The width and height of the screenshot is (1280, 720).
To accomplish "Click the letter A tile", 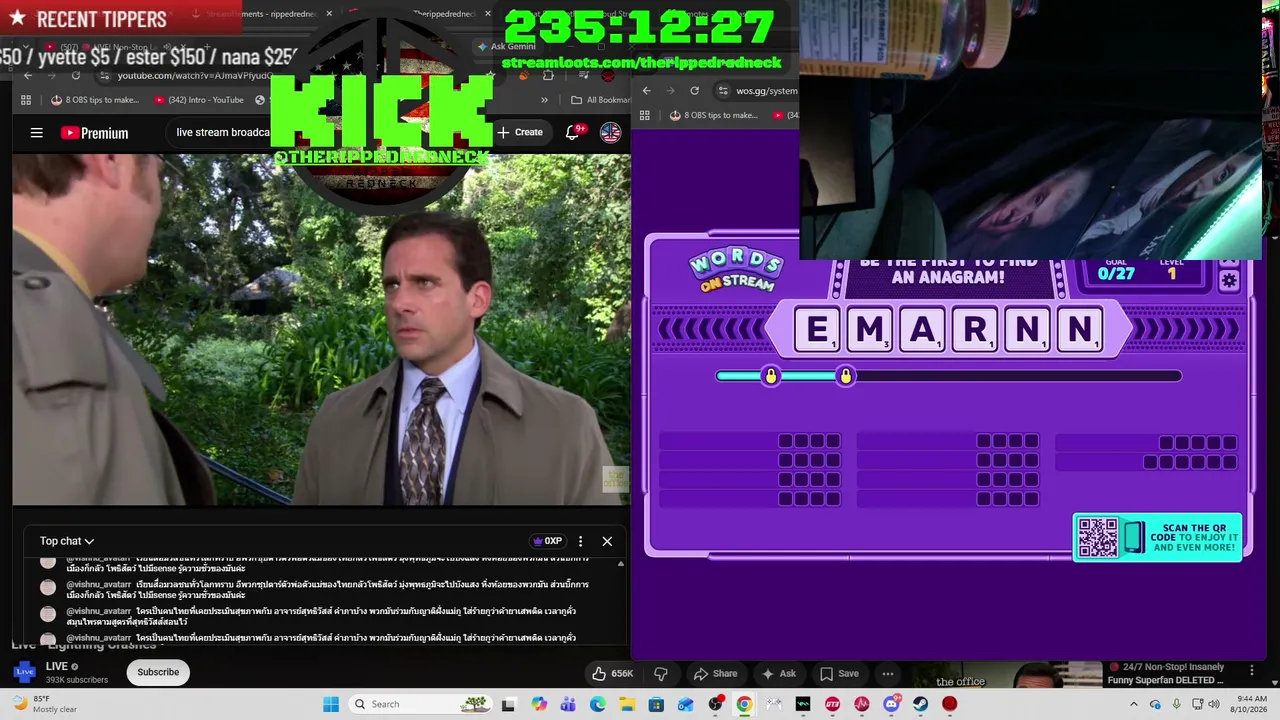I will coord(923,330).
